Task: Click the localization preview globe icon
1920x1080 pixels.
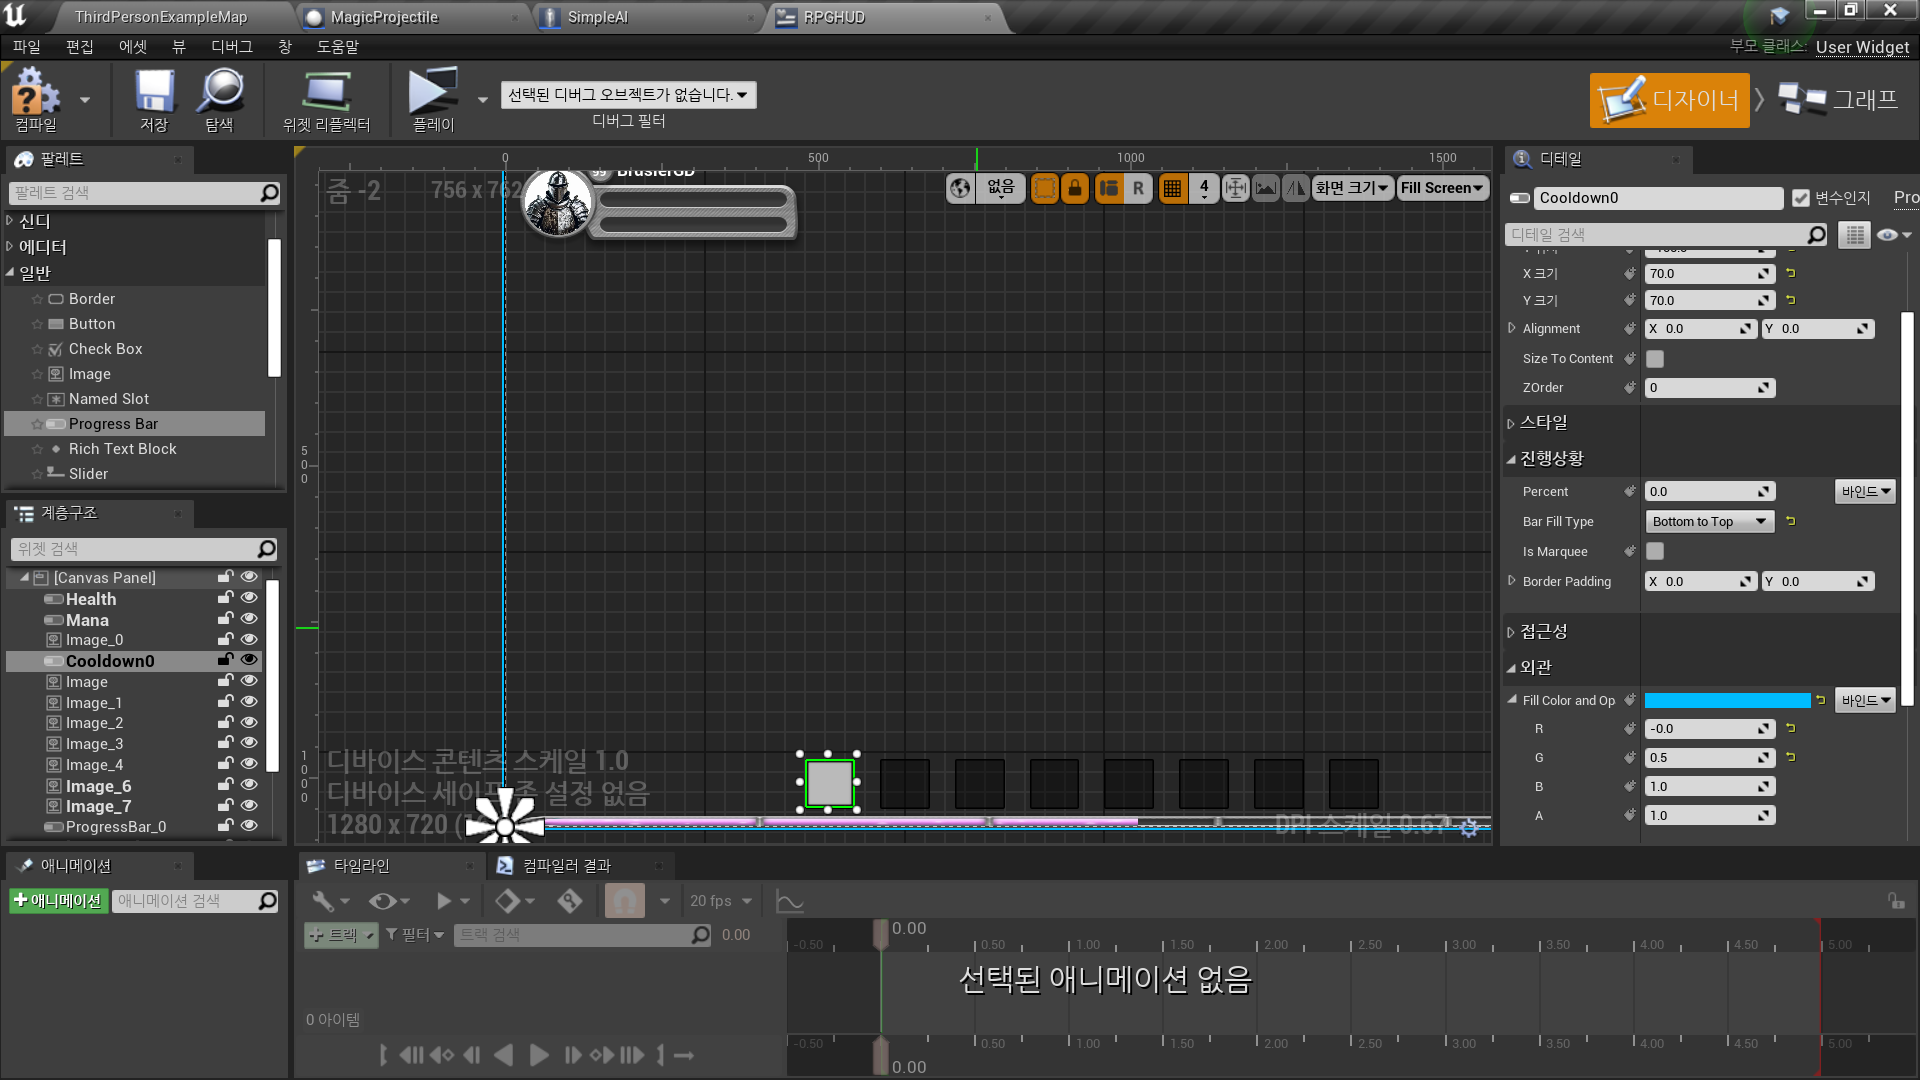Action: click(x=959, y=188)
